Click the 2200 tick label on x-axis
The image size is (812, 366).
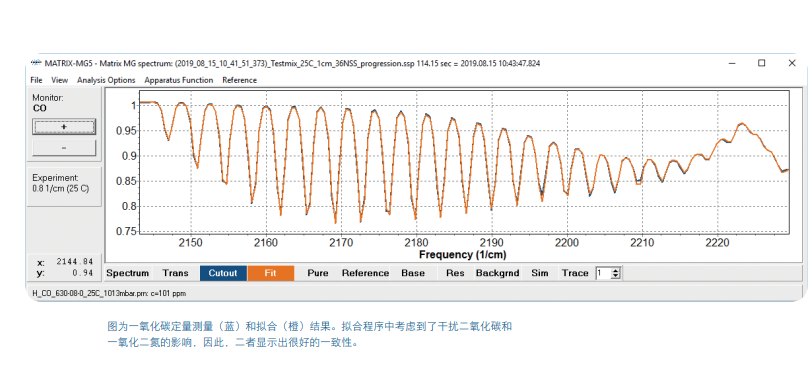[x=567, y=242]
